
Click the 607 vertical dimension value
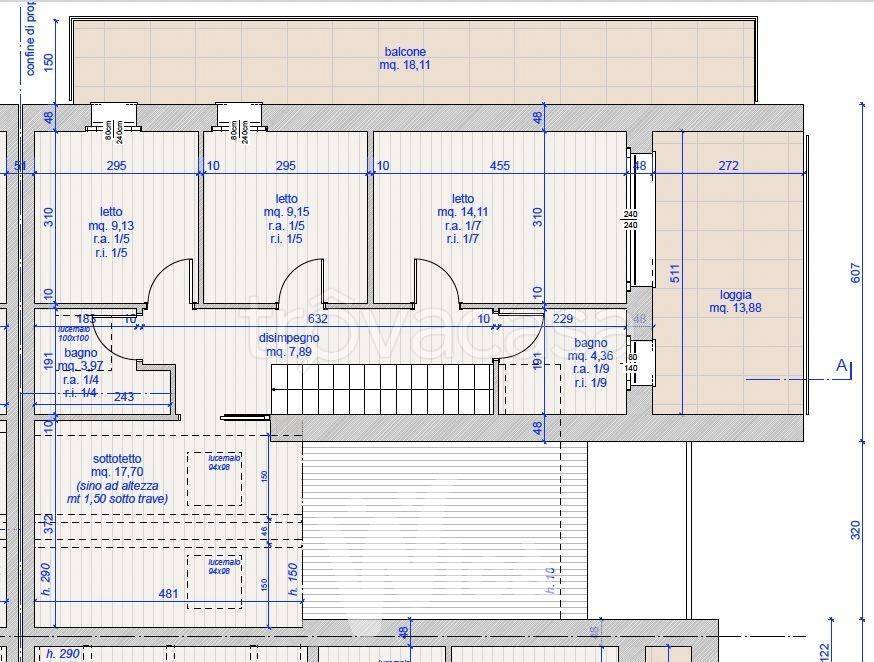point(854,272)
